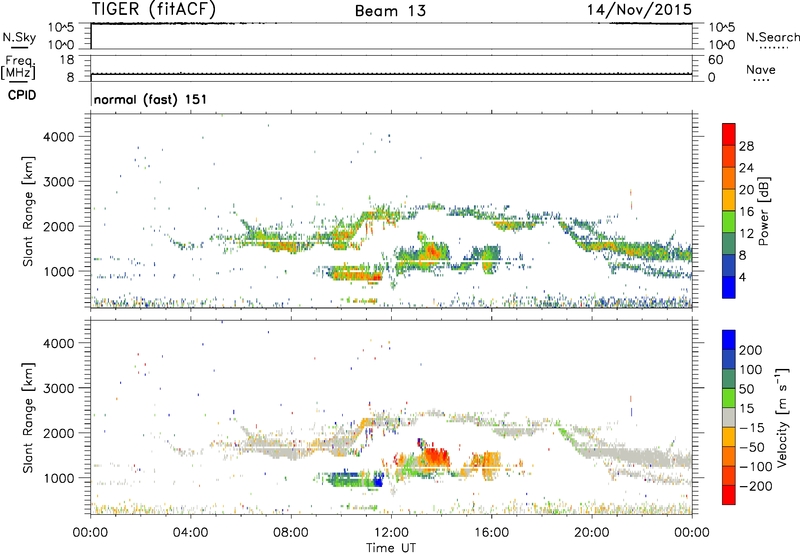800x554 pixels.
Task: Click the 08:00 time axis tick label
Action: [291, 533]
